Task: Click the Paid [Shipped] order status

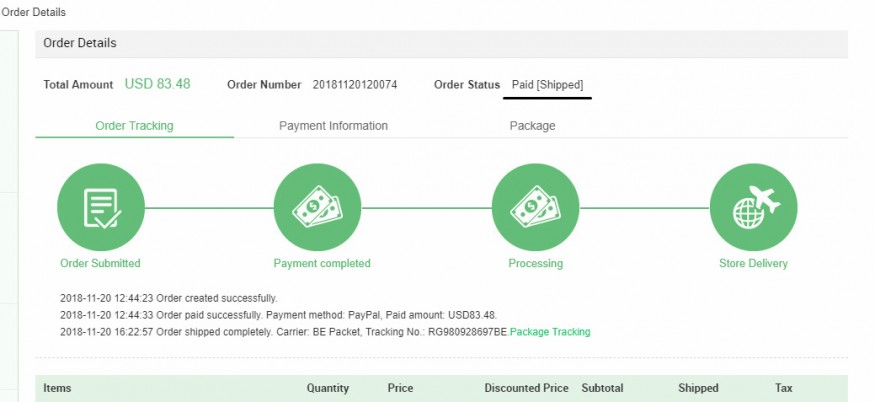Action: click(547, 85)
